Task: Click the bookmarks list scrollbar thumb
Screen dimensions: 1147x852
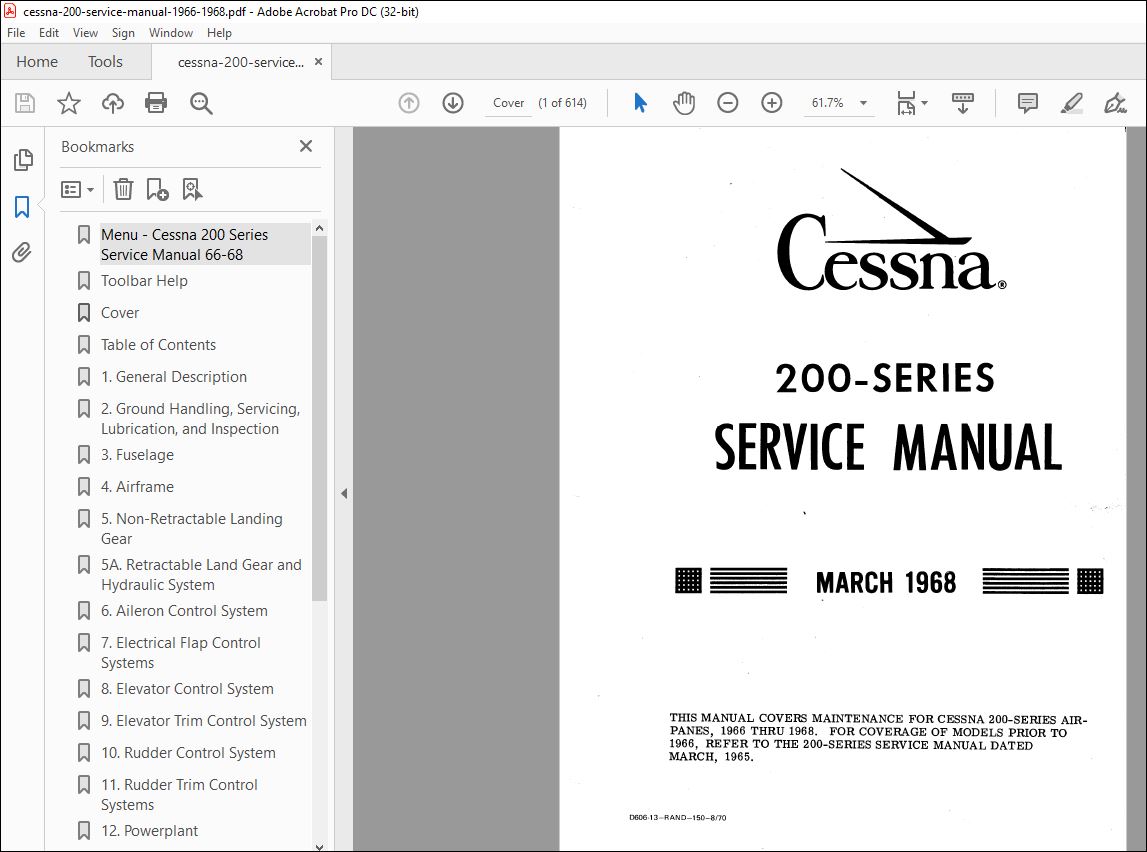Action: [x=319, y=418]
